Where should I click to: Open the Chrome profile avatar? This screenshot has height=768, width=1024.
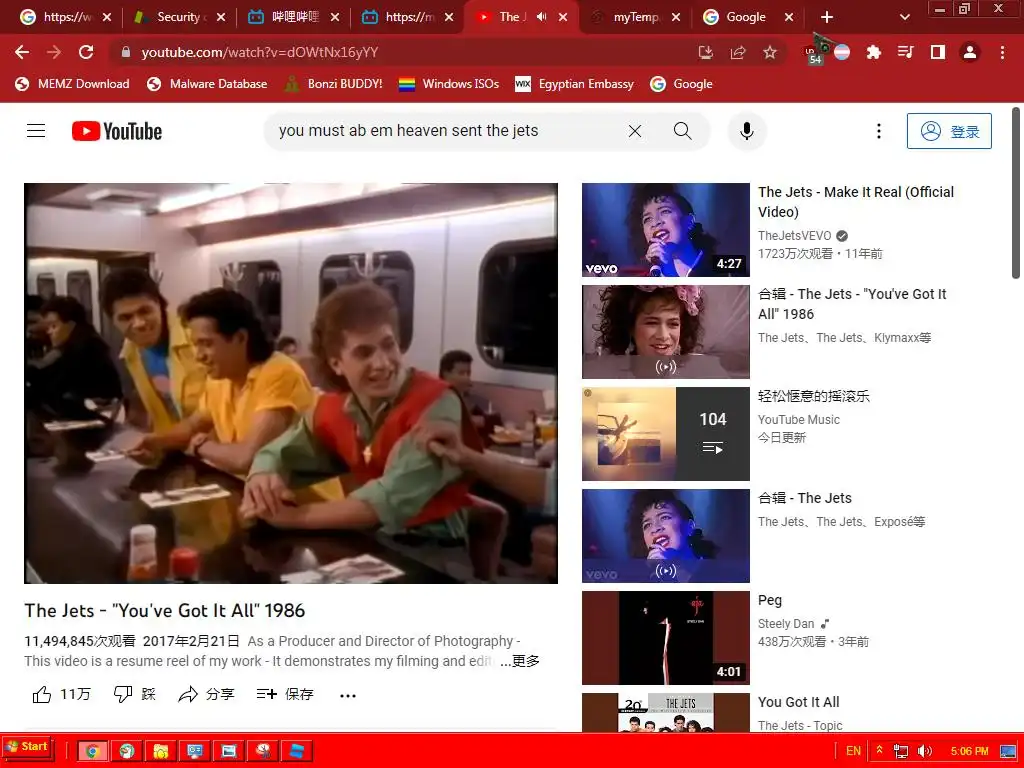coord(970,52)
